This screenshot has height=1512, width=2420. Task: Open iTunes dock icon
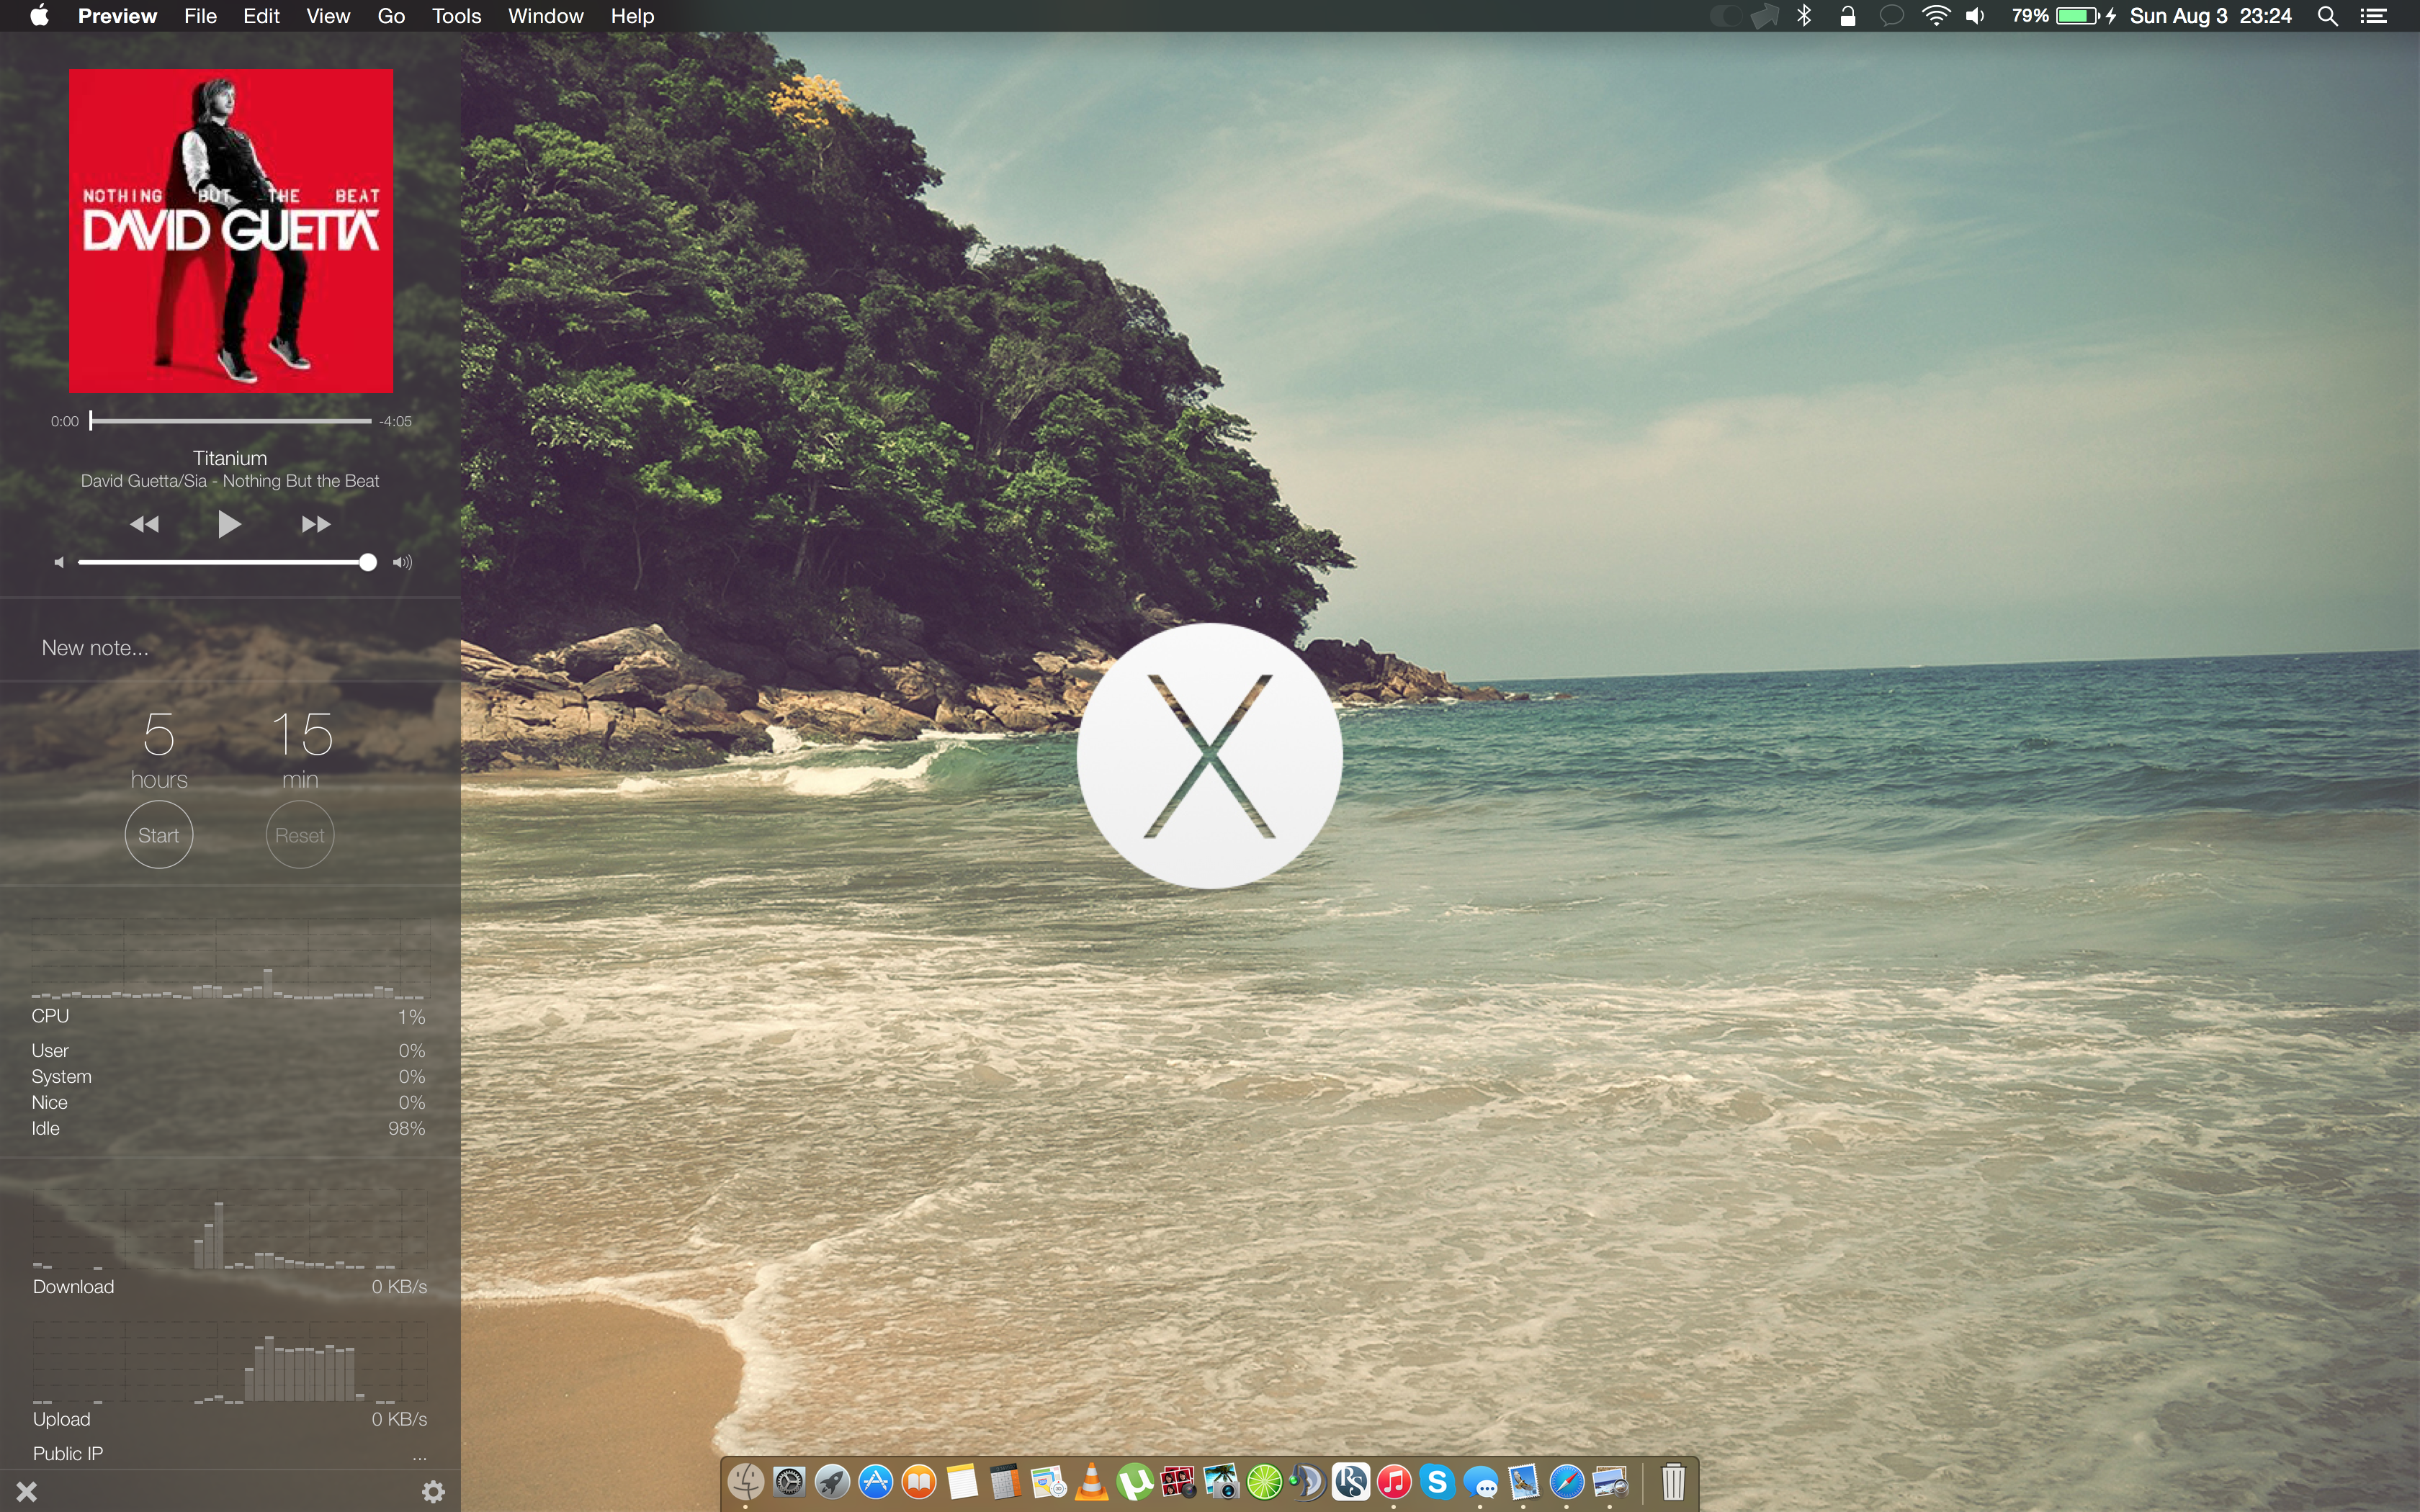(1394, 1482)
